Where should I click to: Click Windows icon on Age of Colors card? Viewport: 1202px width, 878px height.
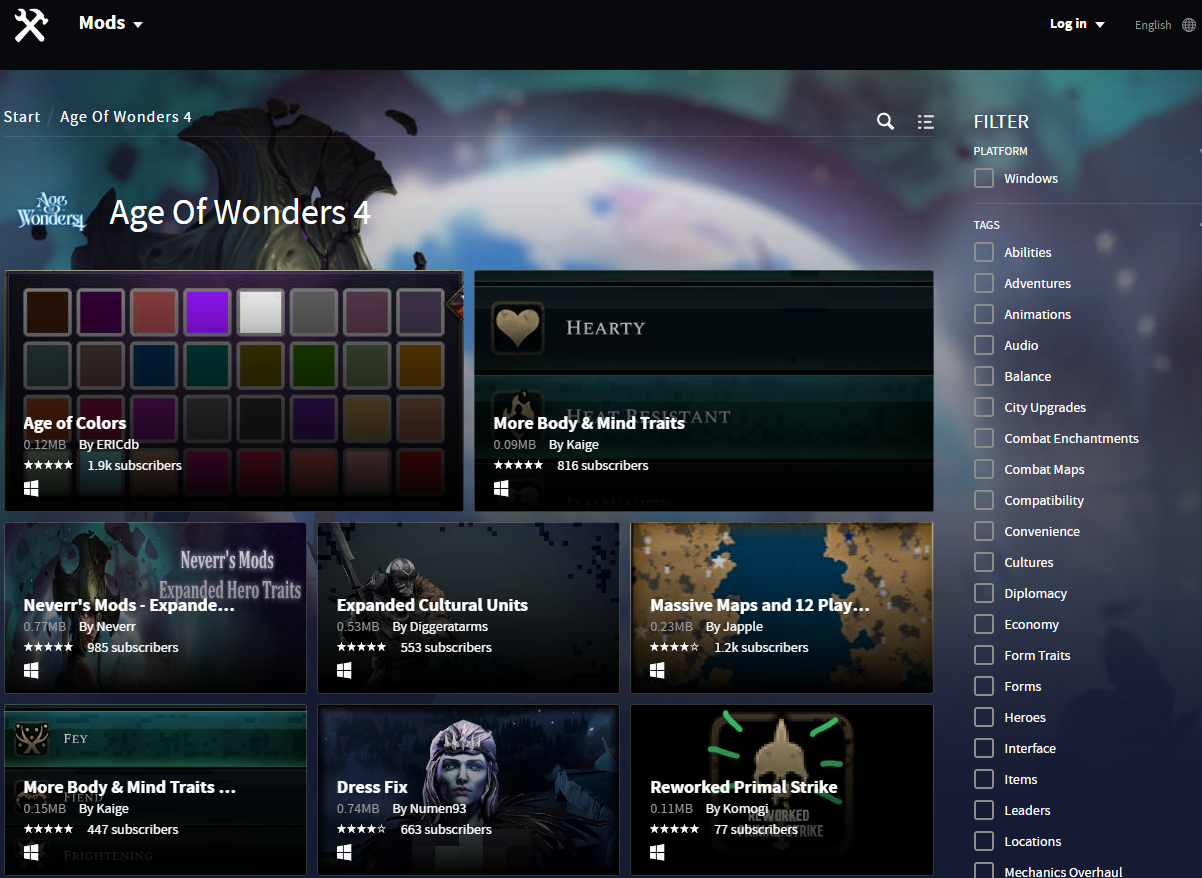[x=31, y=488]
